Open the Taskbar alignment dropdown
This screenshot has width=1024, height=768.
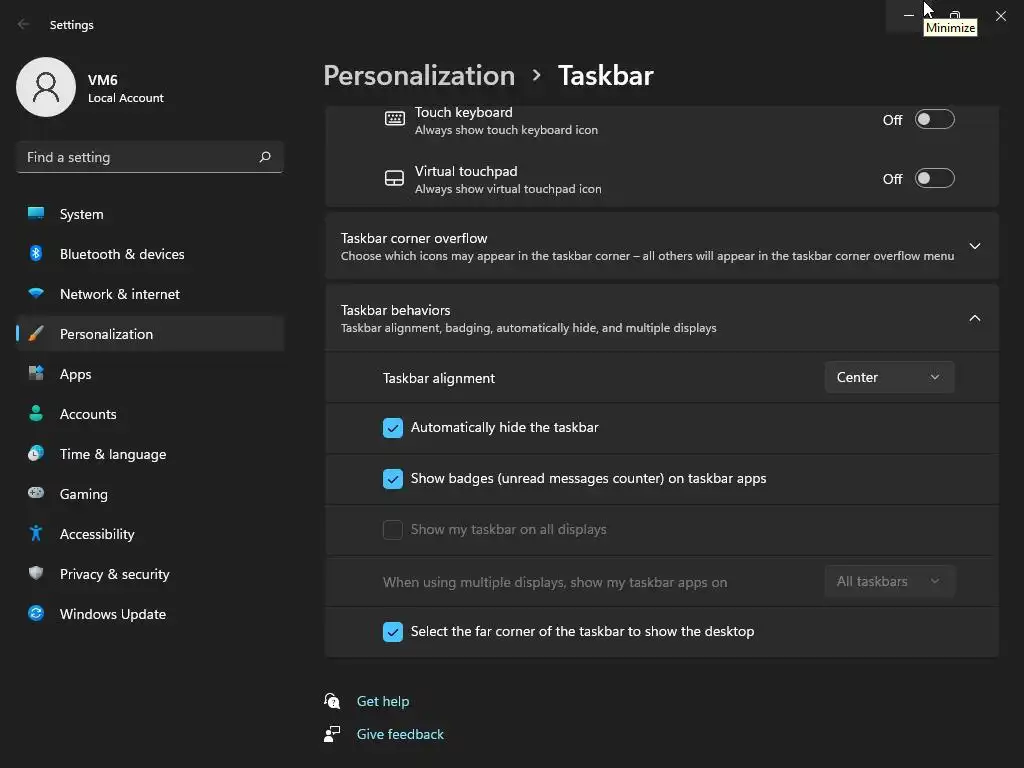pyautogui.click(x=889, y=377)
